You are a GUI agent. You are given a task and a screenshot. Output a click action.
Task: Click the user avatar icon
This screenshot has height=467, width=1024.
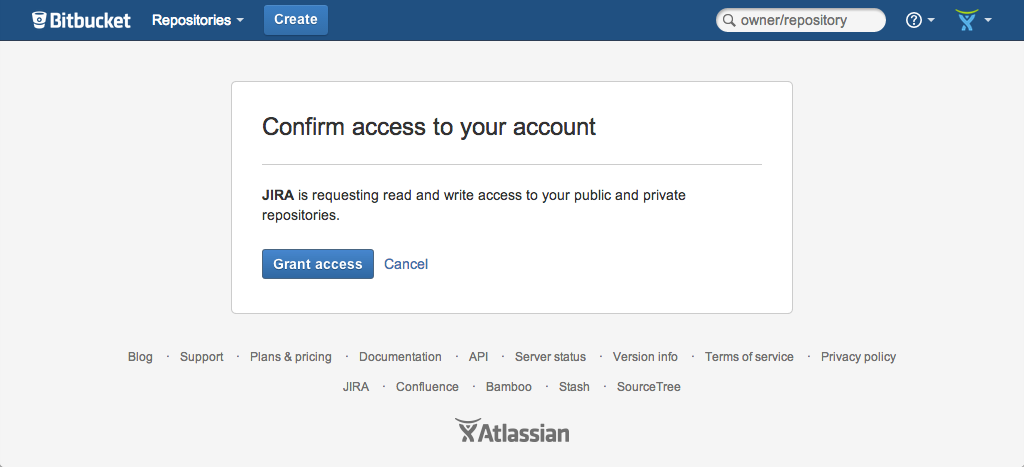[x=967, y=20]
